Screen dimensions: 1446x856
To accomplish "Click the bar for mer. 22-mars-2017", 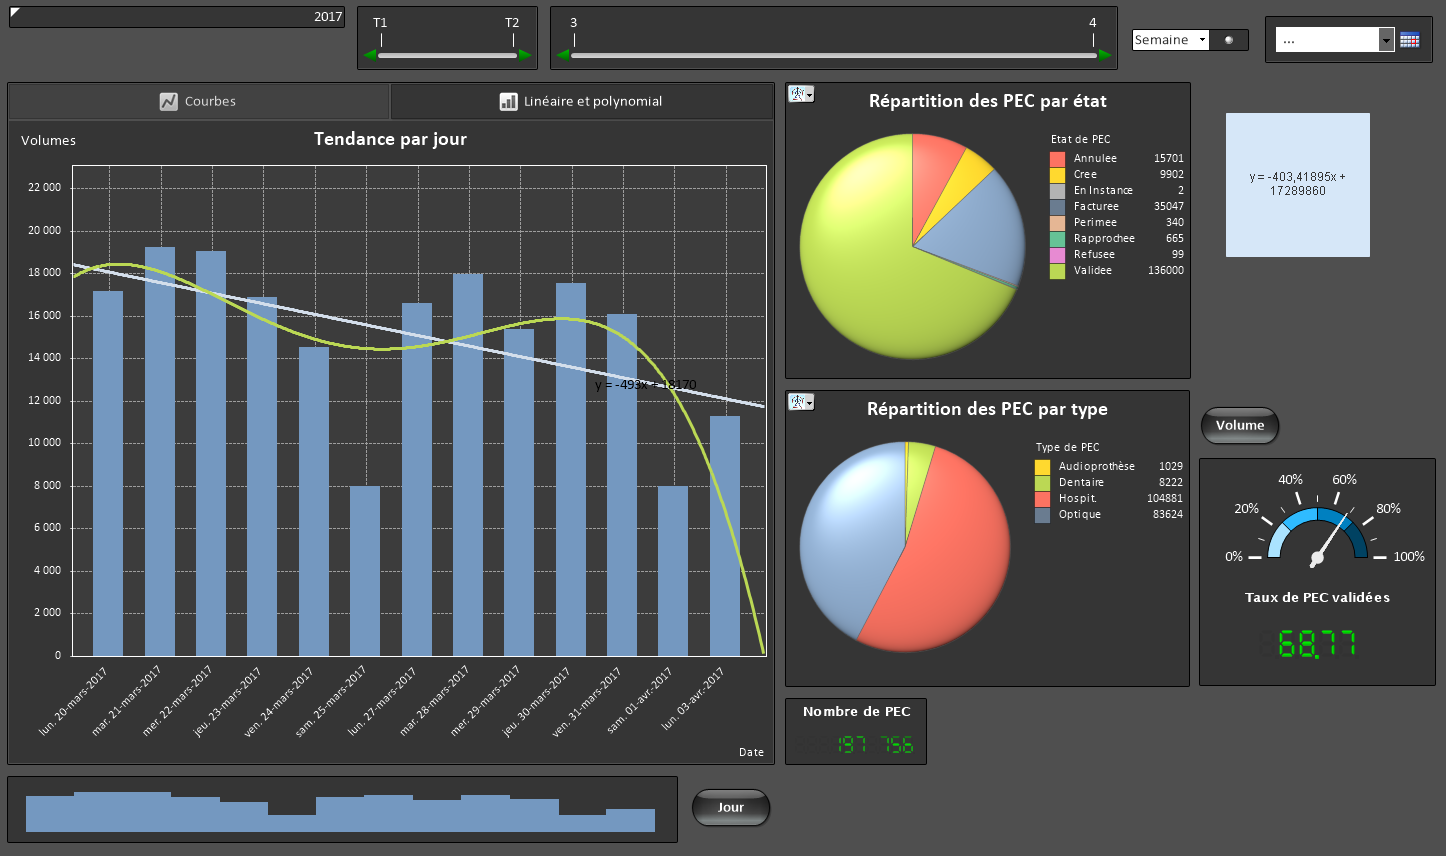I will pyautogui.click(x=211, y=454).
